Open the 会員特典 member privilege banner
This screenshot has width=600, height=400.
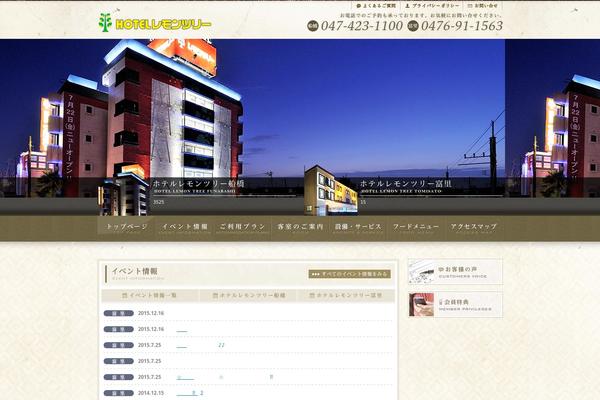click(x=455, y=305)
